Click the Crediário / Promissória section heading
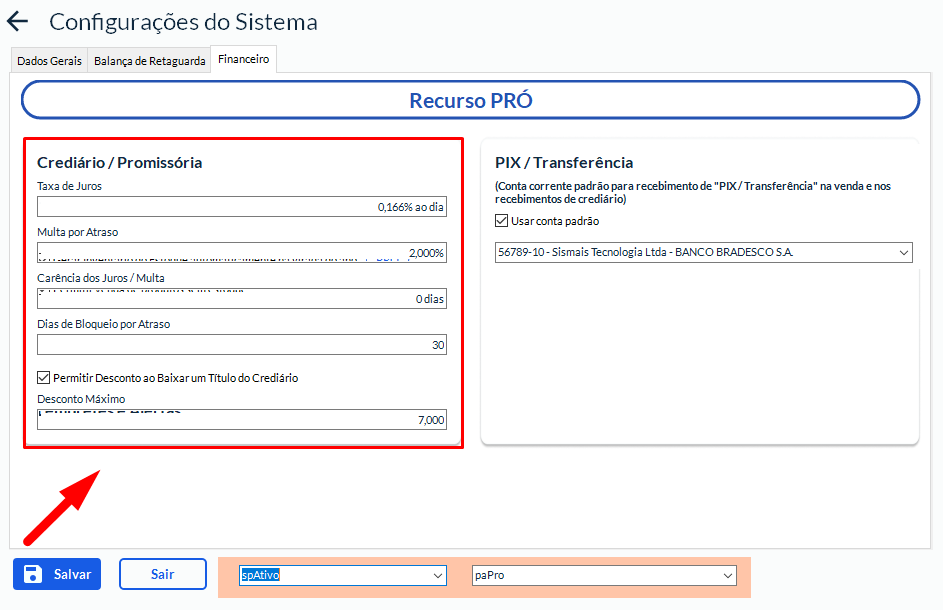This screenshot has height=610, width=943. [x=120, y=162]
